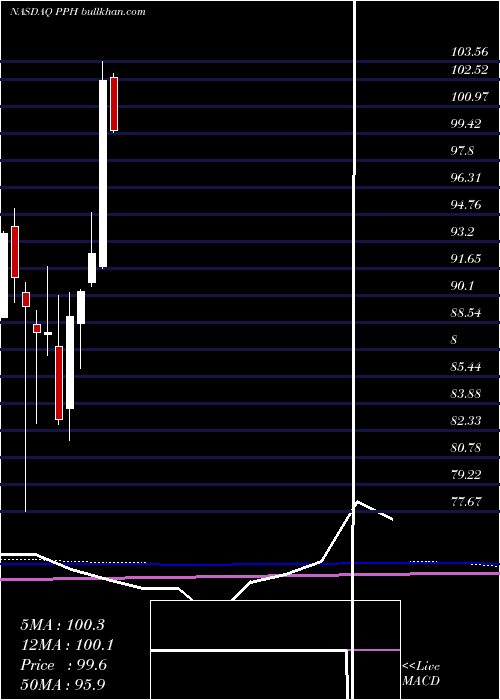Click the 93.2 price axis label
Image resolution: width=500 pixels, height=700 pixels.
[x=462, y=232]
